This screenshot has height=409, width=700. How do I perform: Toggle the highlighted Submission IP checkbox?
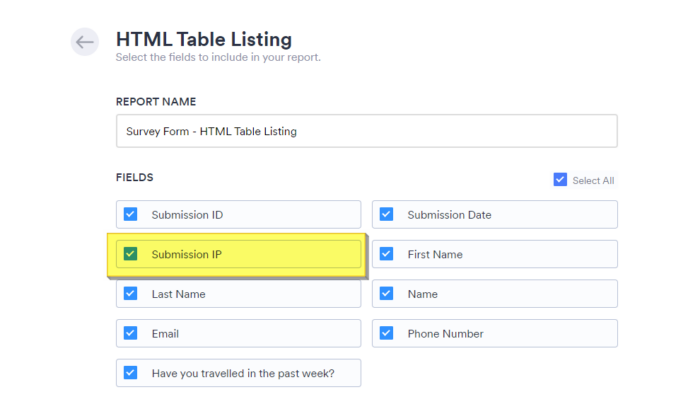pos(130,254)
